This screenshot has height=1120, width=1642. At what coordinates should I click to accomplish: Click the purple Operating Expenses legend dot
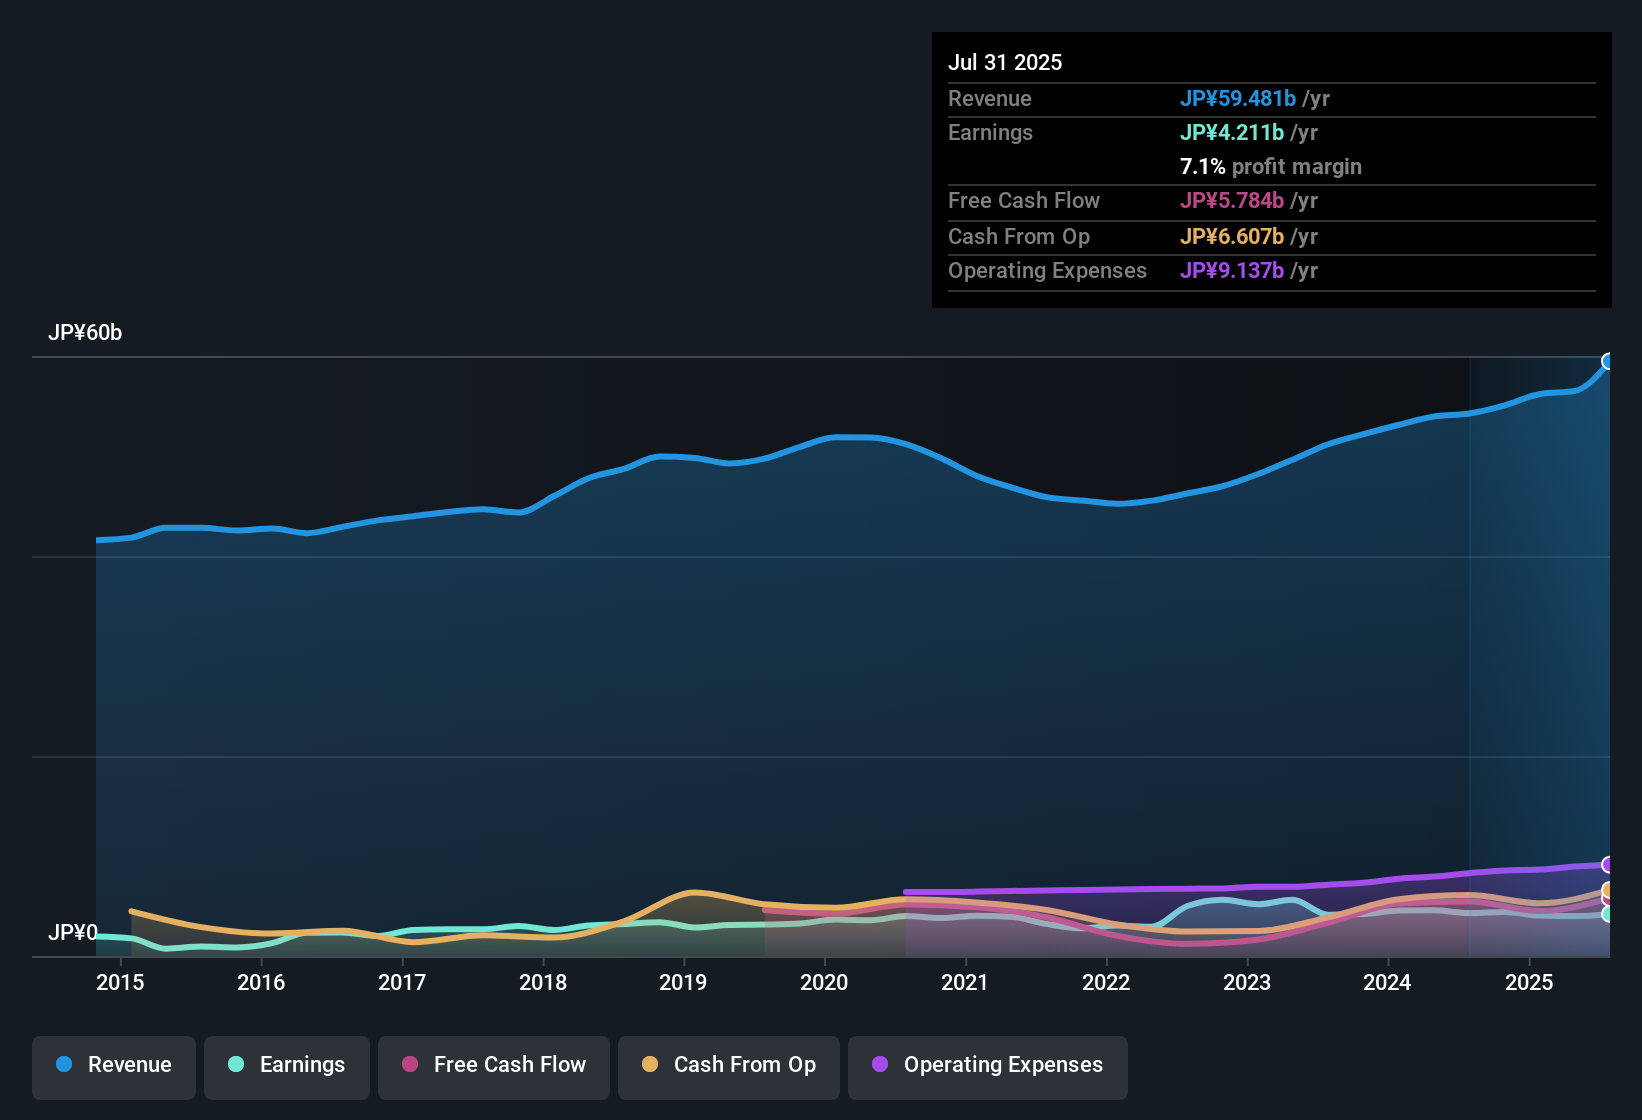coord(880,1065)
